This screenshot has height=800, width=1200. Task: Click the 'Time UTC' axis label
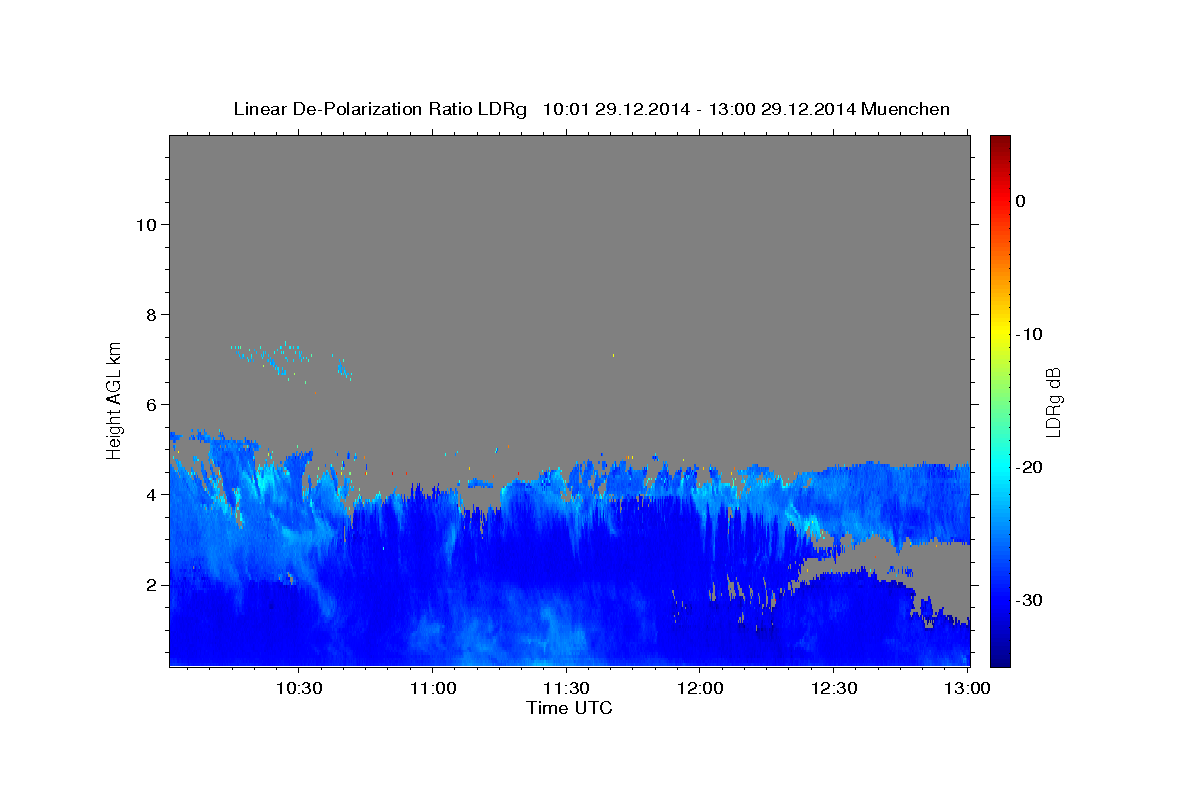[569, 708]
